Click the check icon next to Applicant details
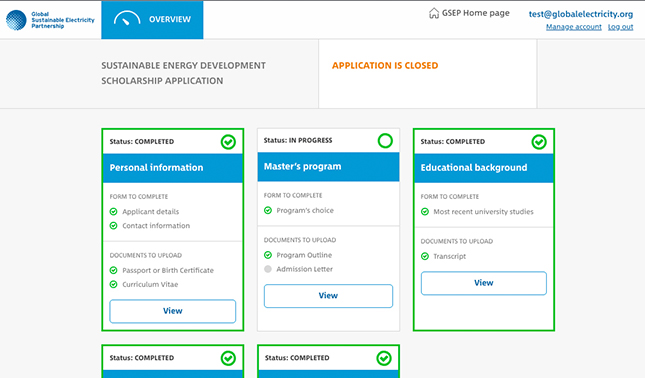Image resolution: width=645 pixels, height=378 pixels. 114,211
